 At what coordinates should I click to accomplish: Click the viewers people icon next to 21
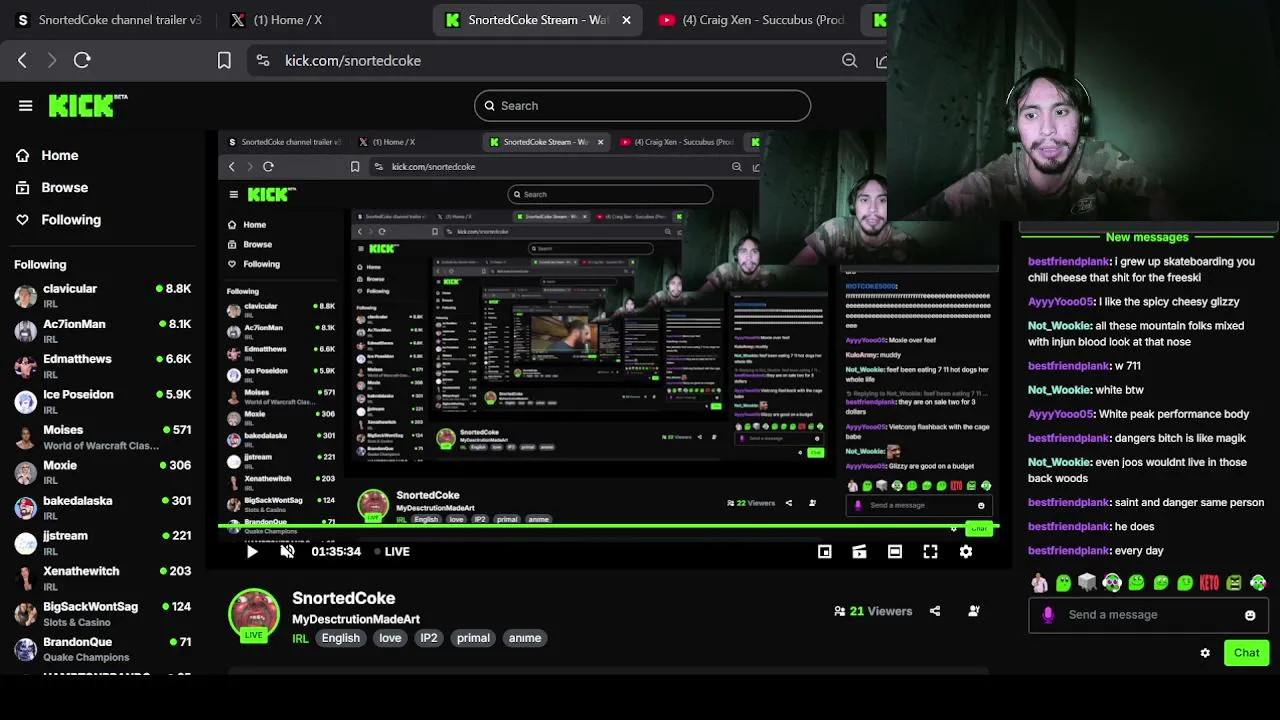click(839, 611)
